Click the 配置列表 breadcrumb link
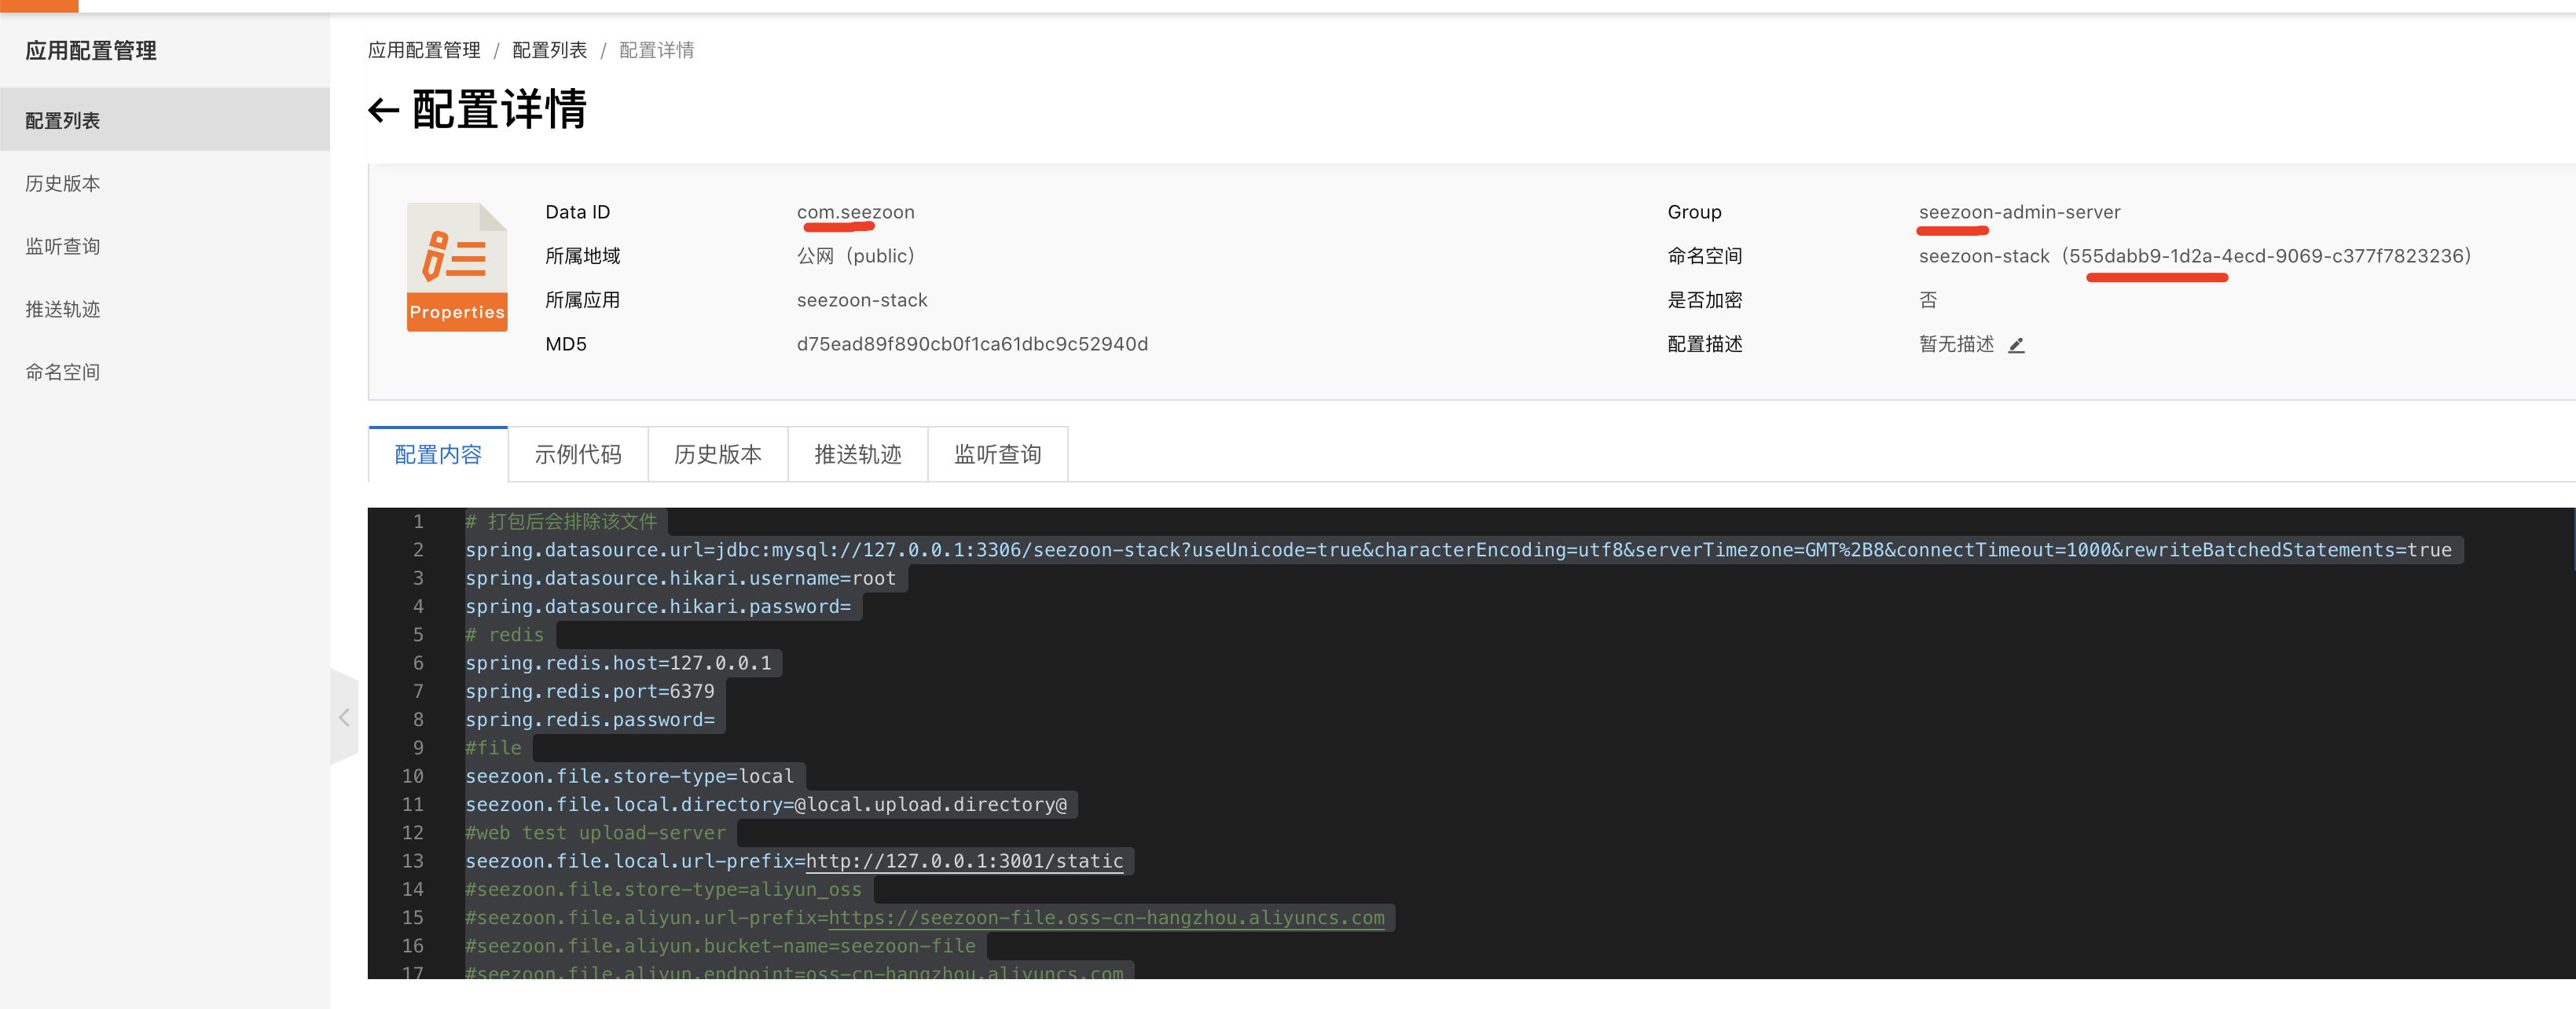2576x1009 pixels. pos(549,50)
